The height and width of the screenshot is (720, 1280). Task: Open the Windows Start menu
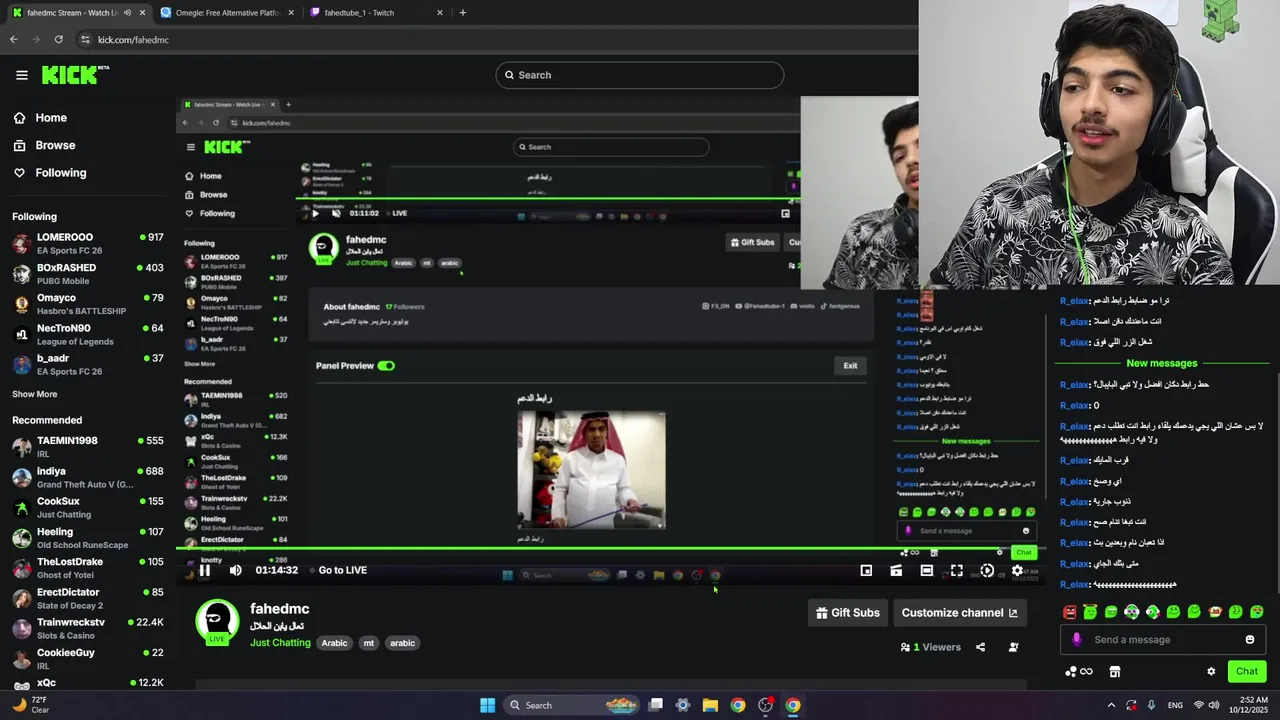click(x=487, y=705)
